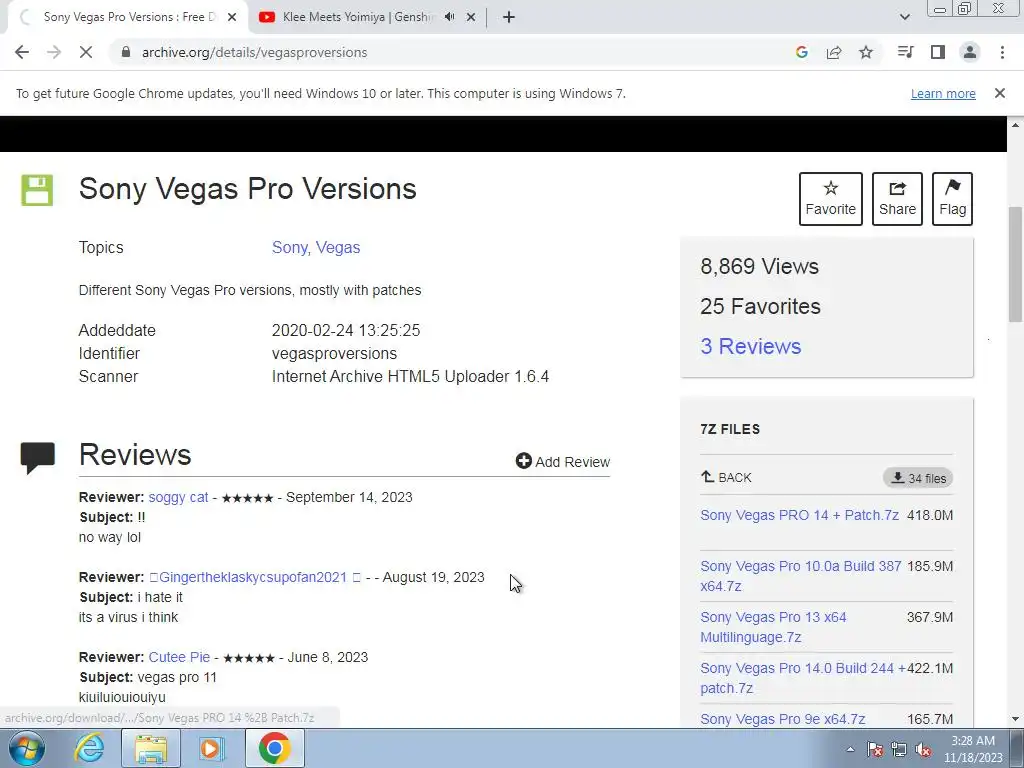Click the taskbar clock showing 3:28 AM
1024x768 pixels.
(973, 749)
